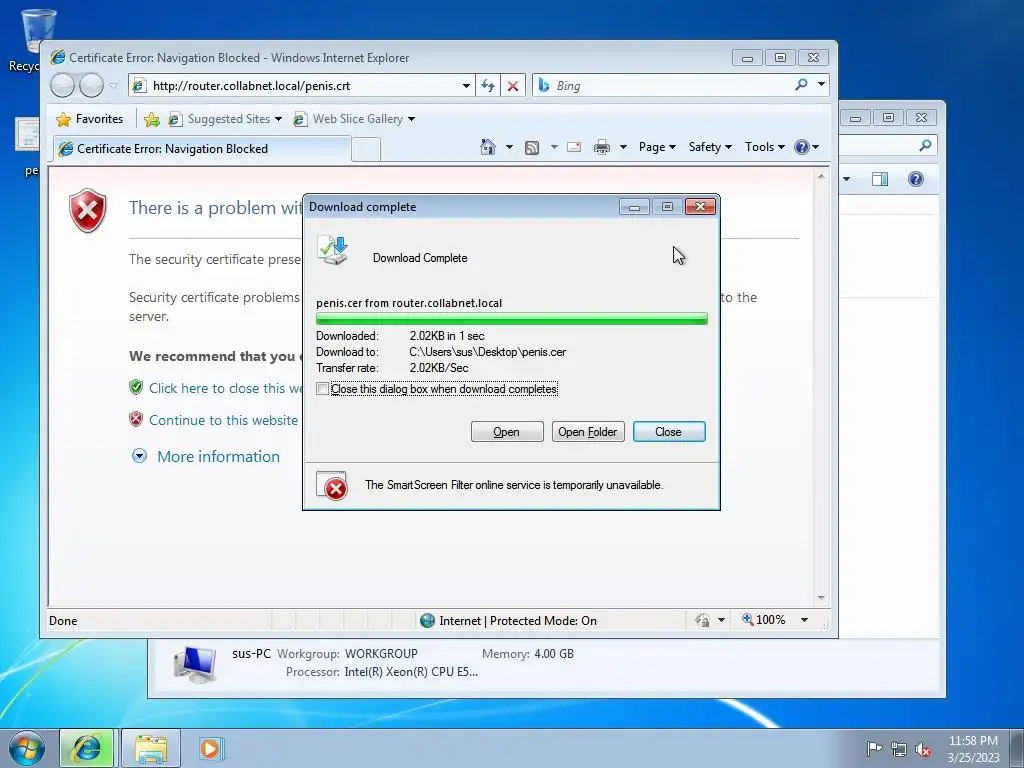Expand the Home button dropdown arrow
This screenshot has height=768, width=1024.
(509, 147)
